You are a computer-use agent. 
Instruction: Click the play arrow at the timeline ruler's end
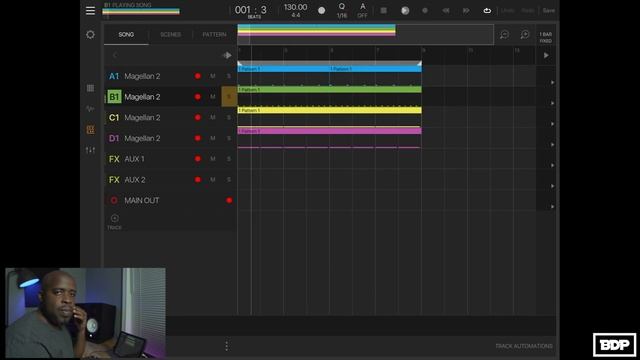[546, 55]
